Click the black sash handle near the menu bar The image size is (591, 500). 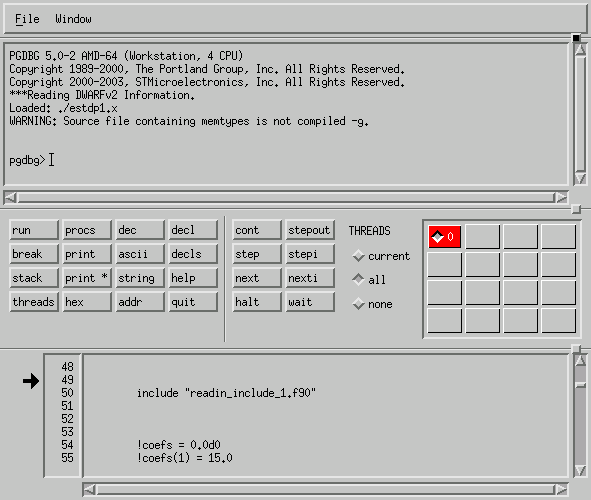click(576, 38)
